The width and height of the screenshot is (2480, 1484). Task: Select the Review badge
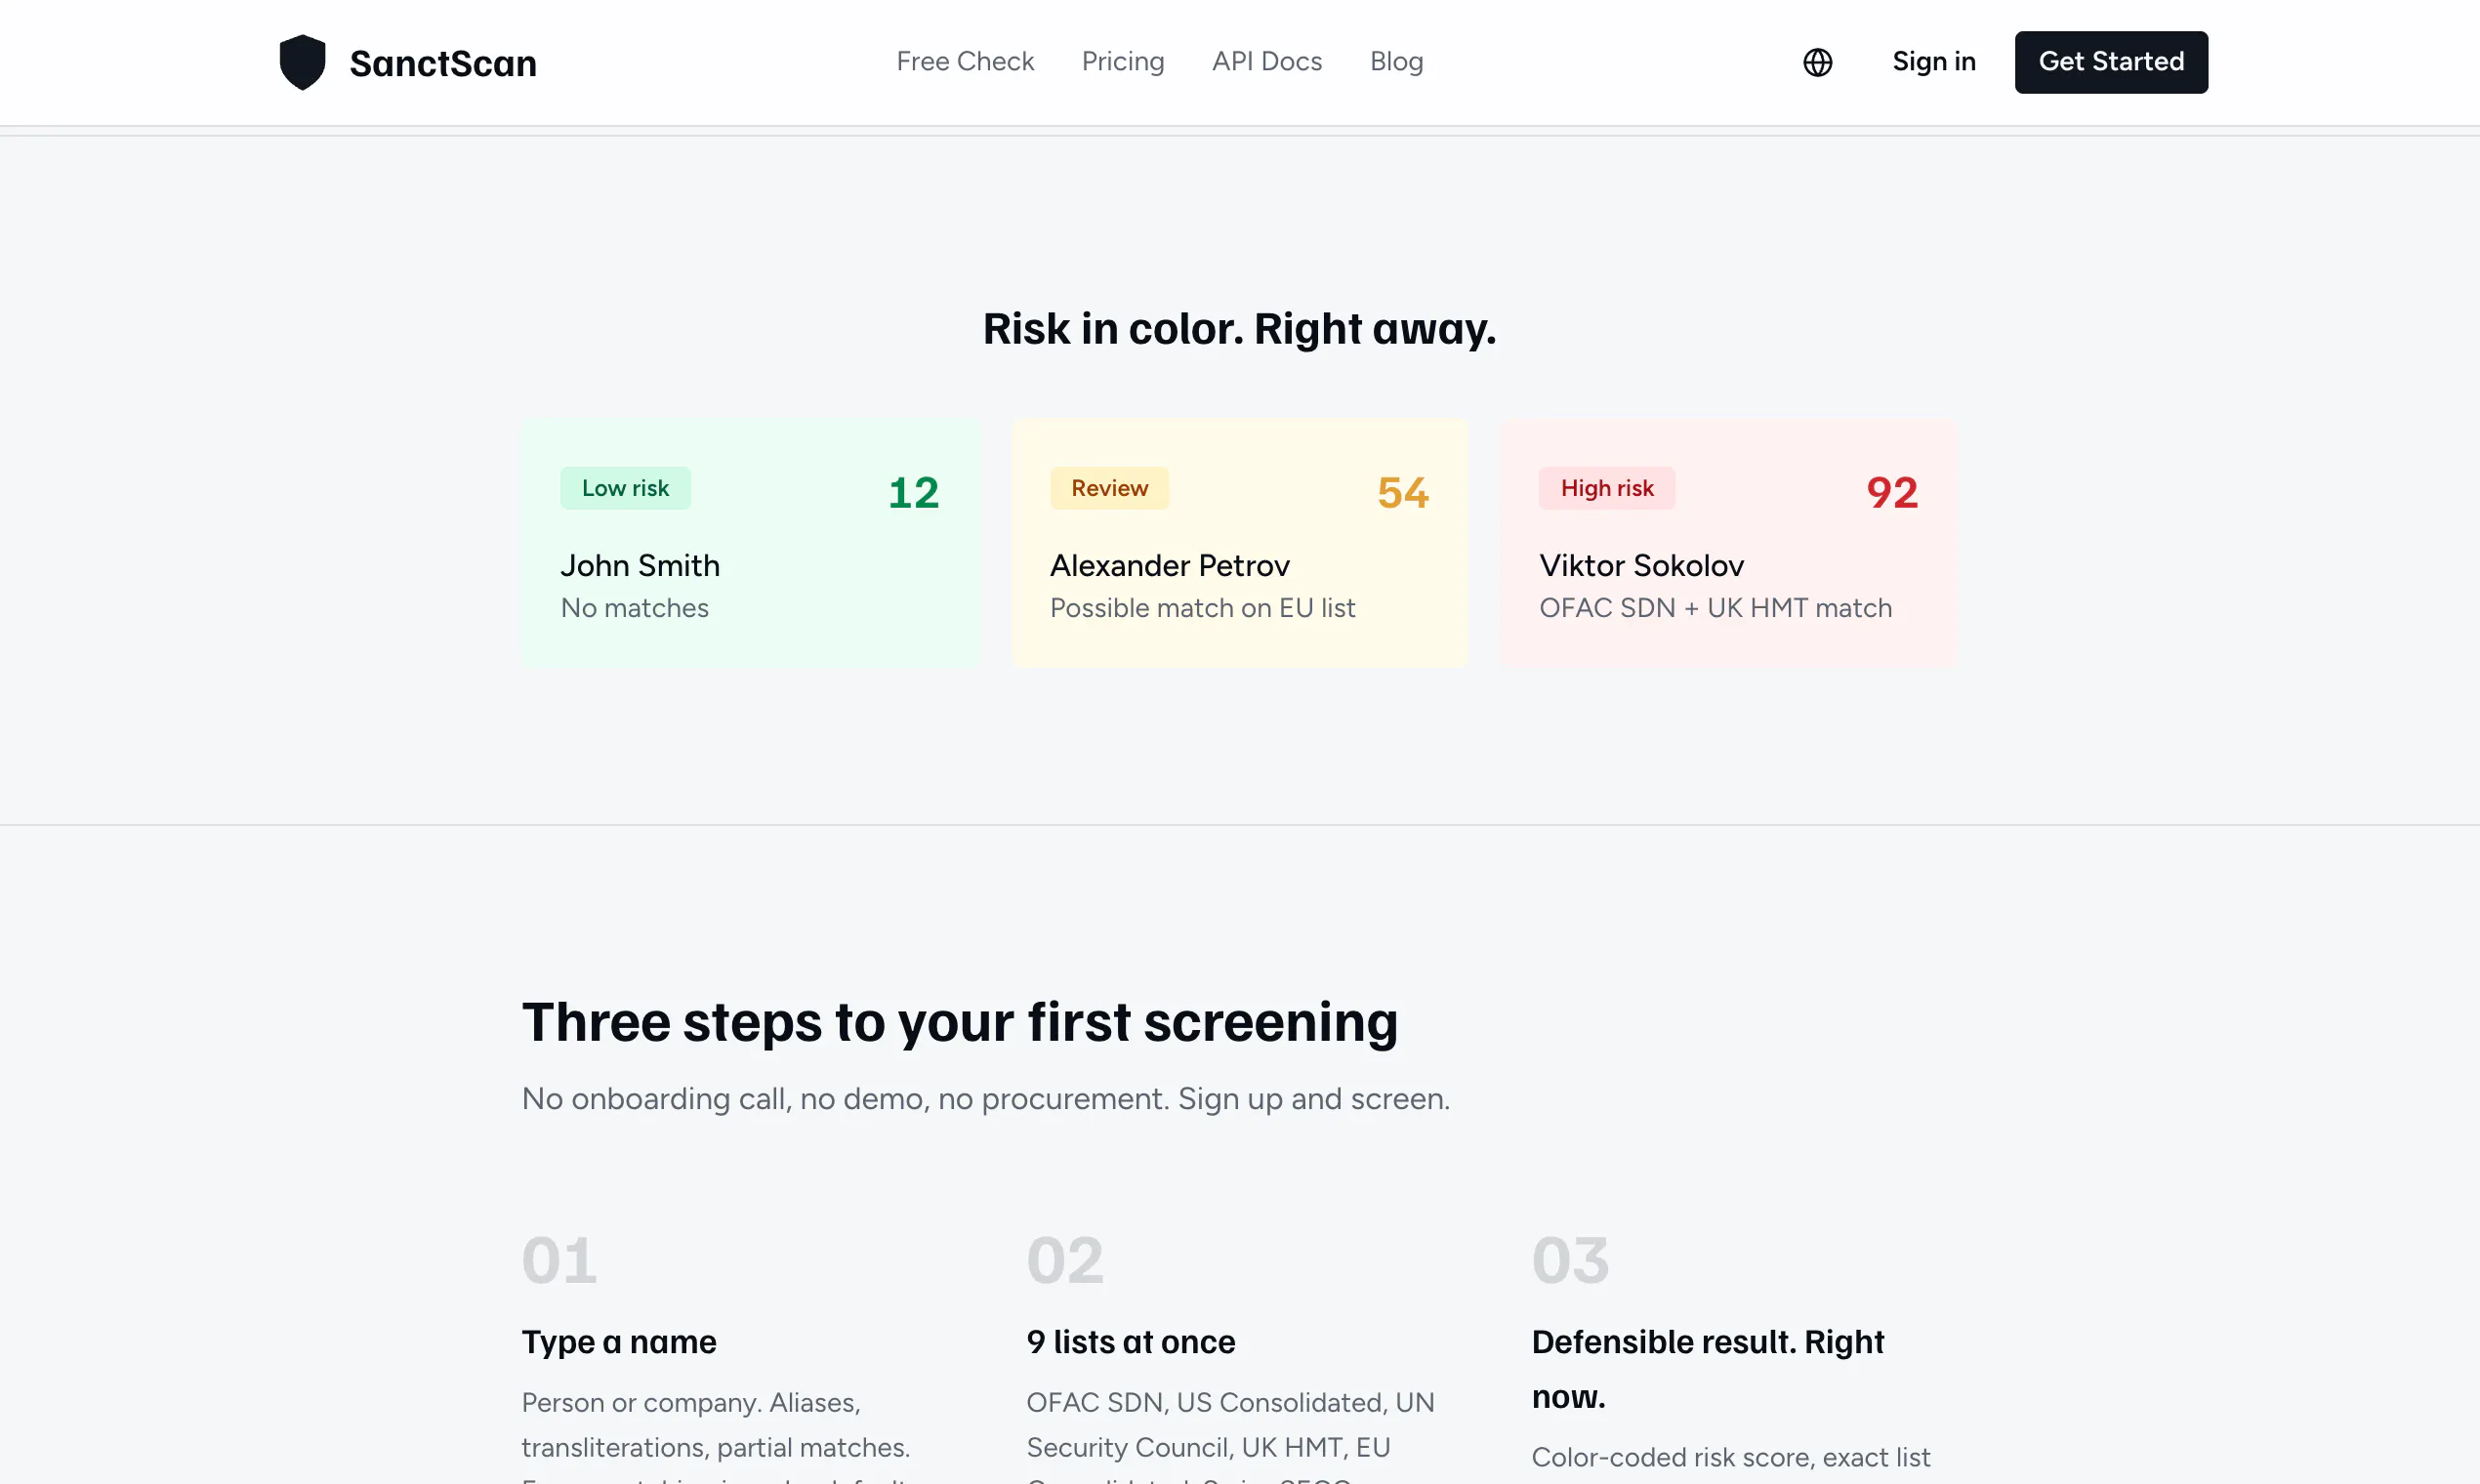[x=1109, y=488]
